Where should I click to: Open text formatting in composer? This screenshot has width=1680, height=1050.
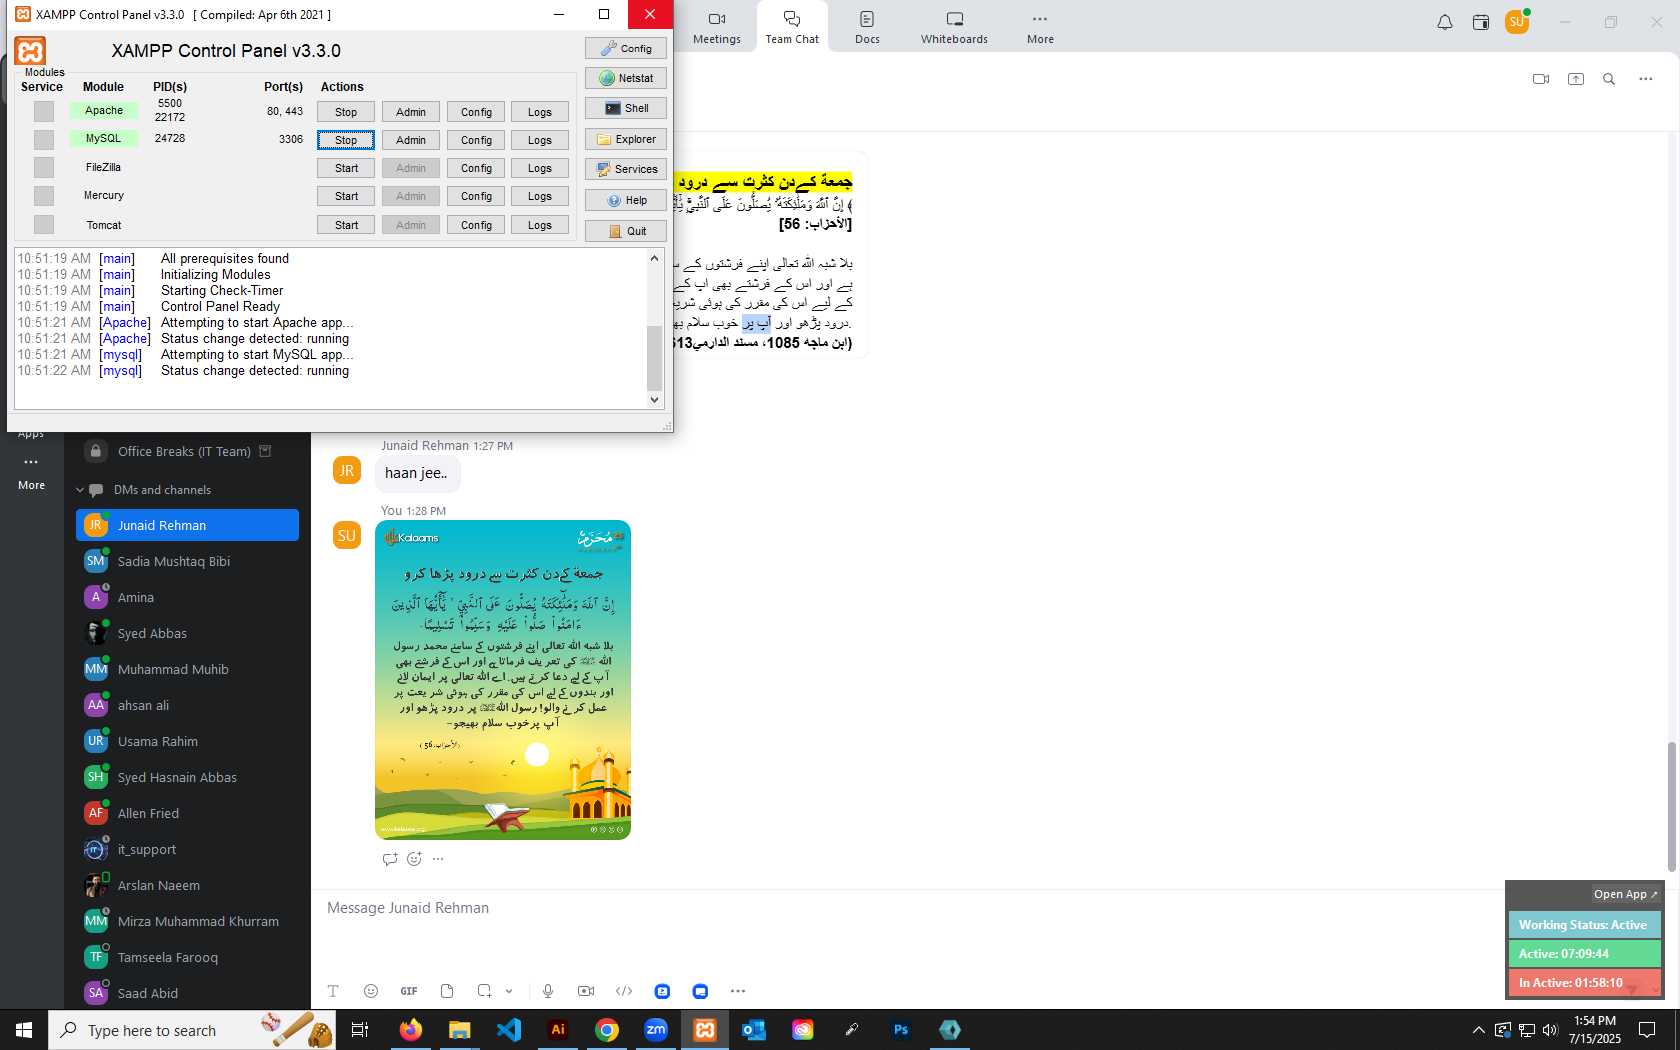333,991
